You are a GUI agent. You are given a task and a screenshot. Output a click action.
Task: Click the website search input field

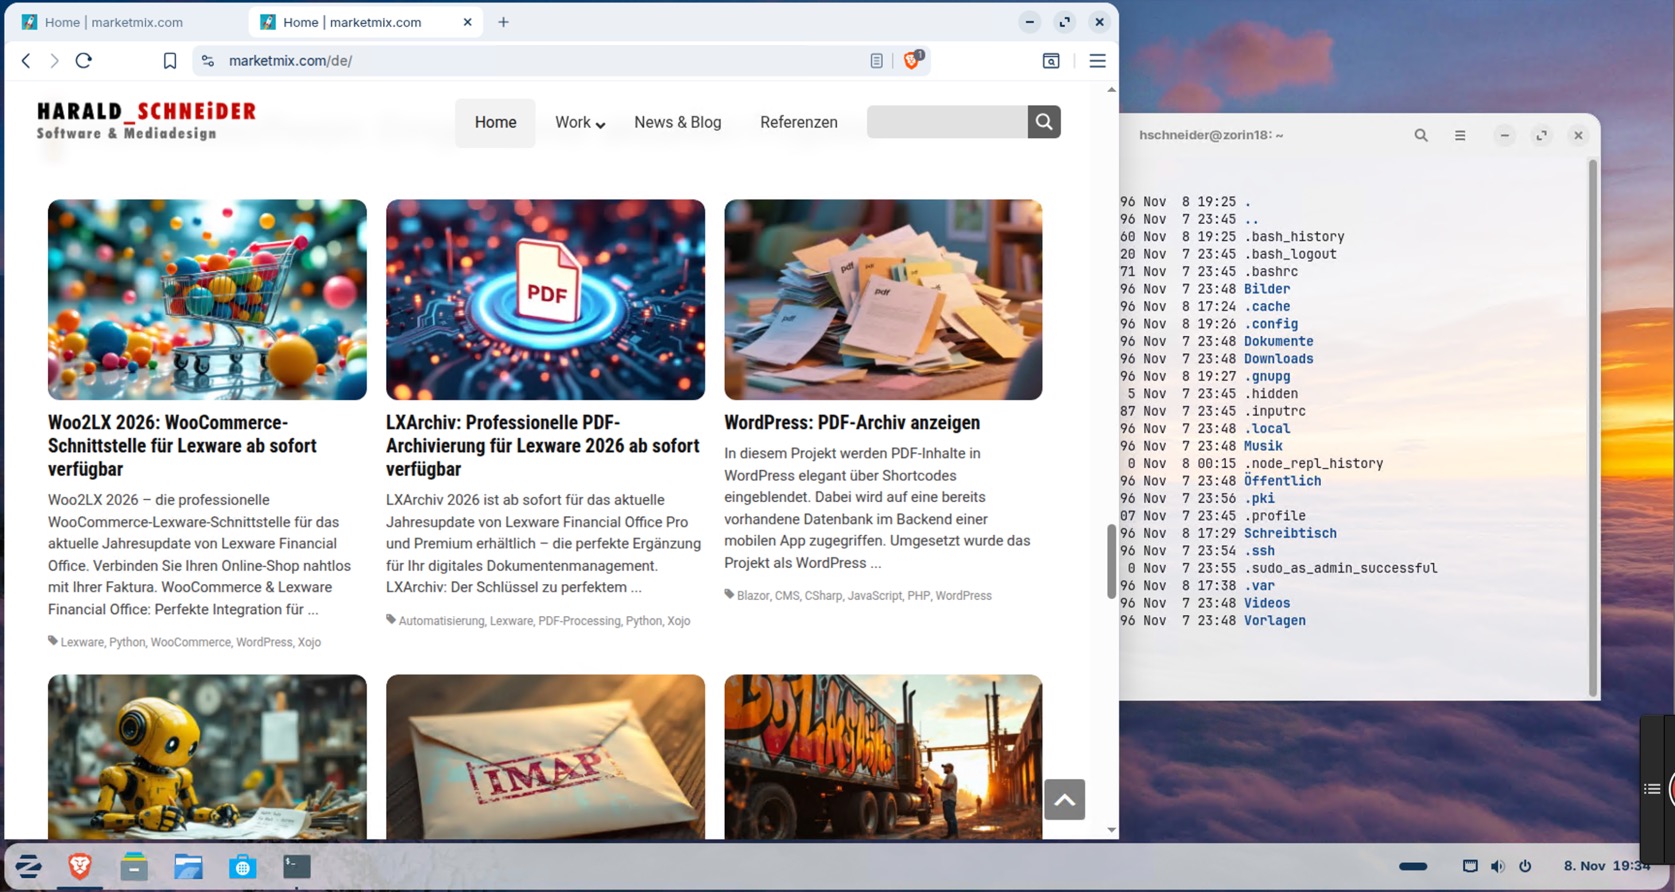947,122
